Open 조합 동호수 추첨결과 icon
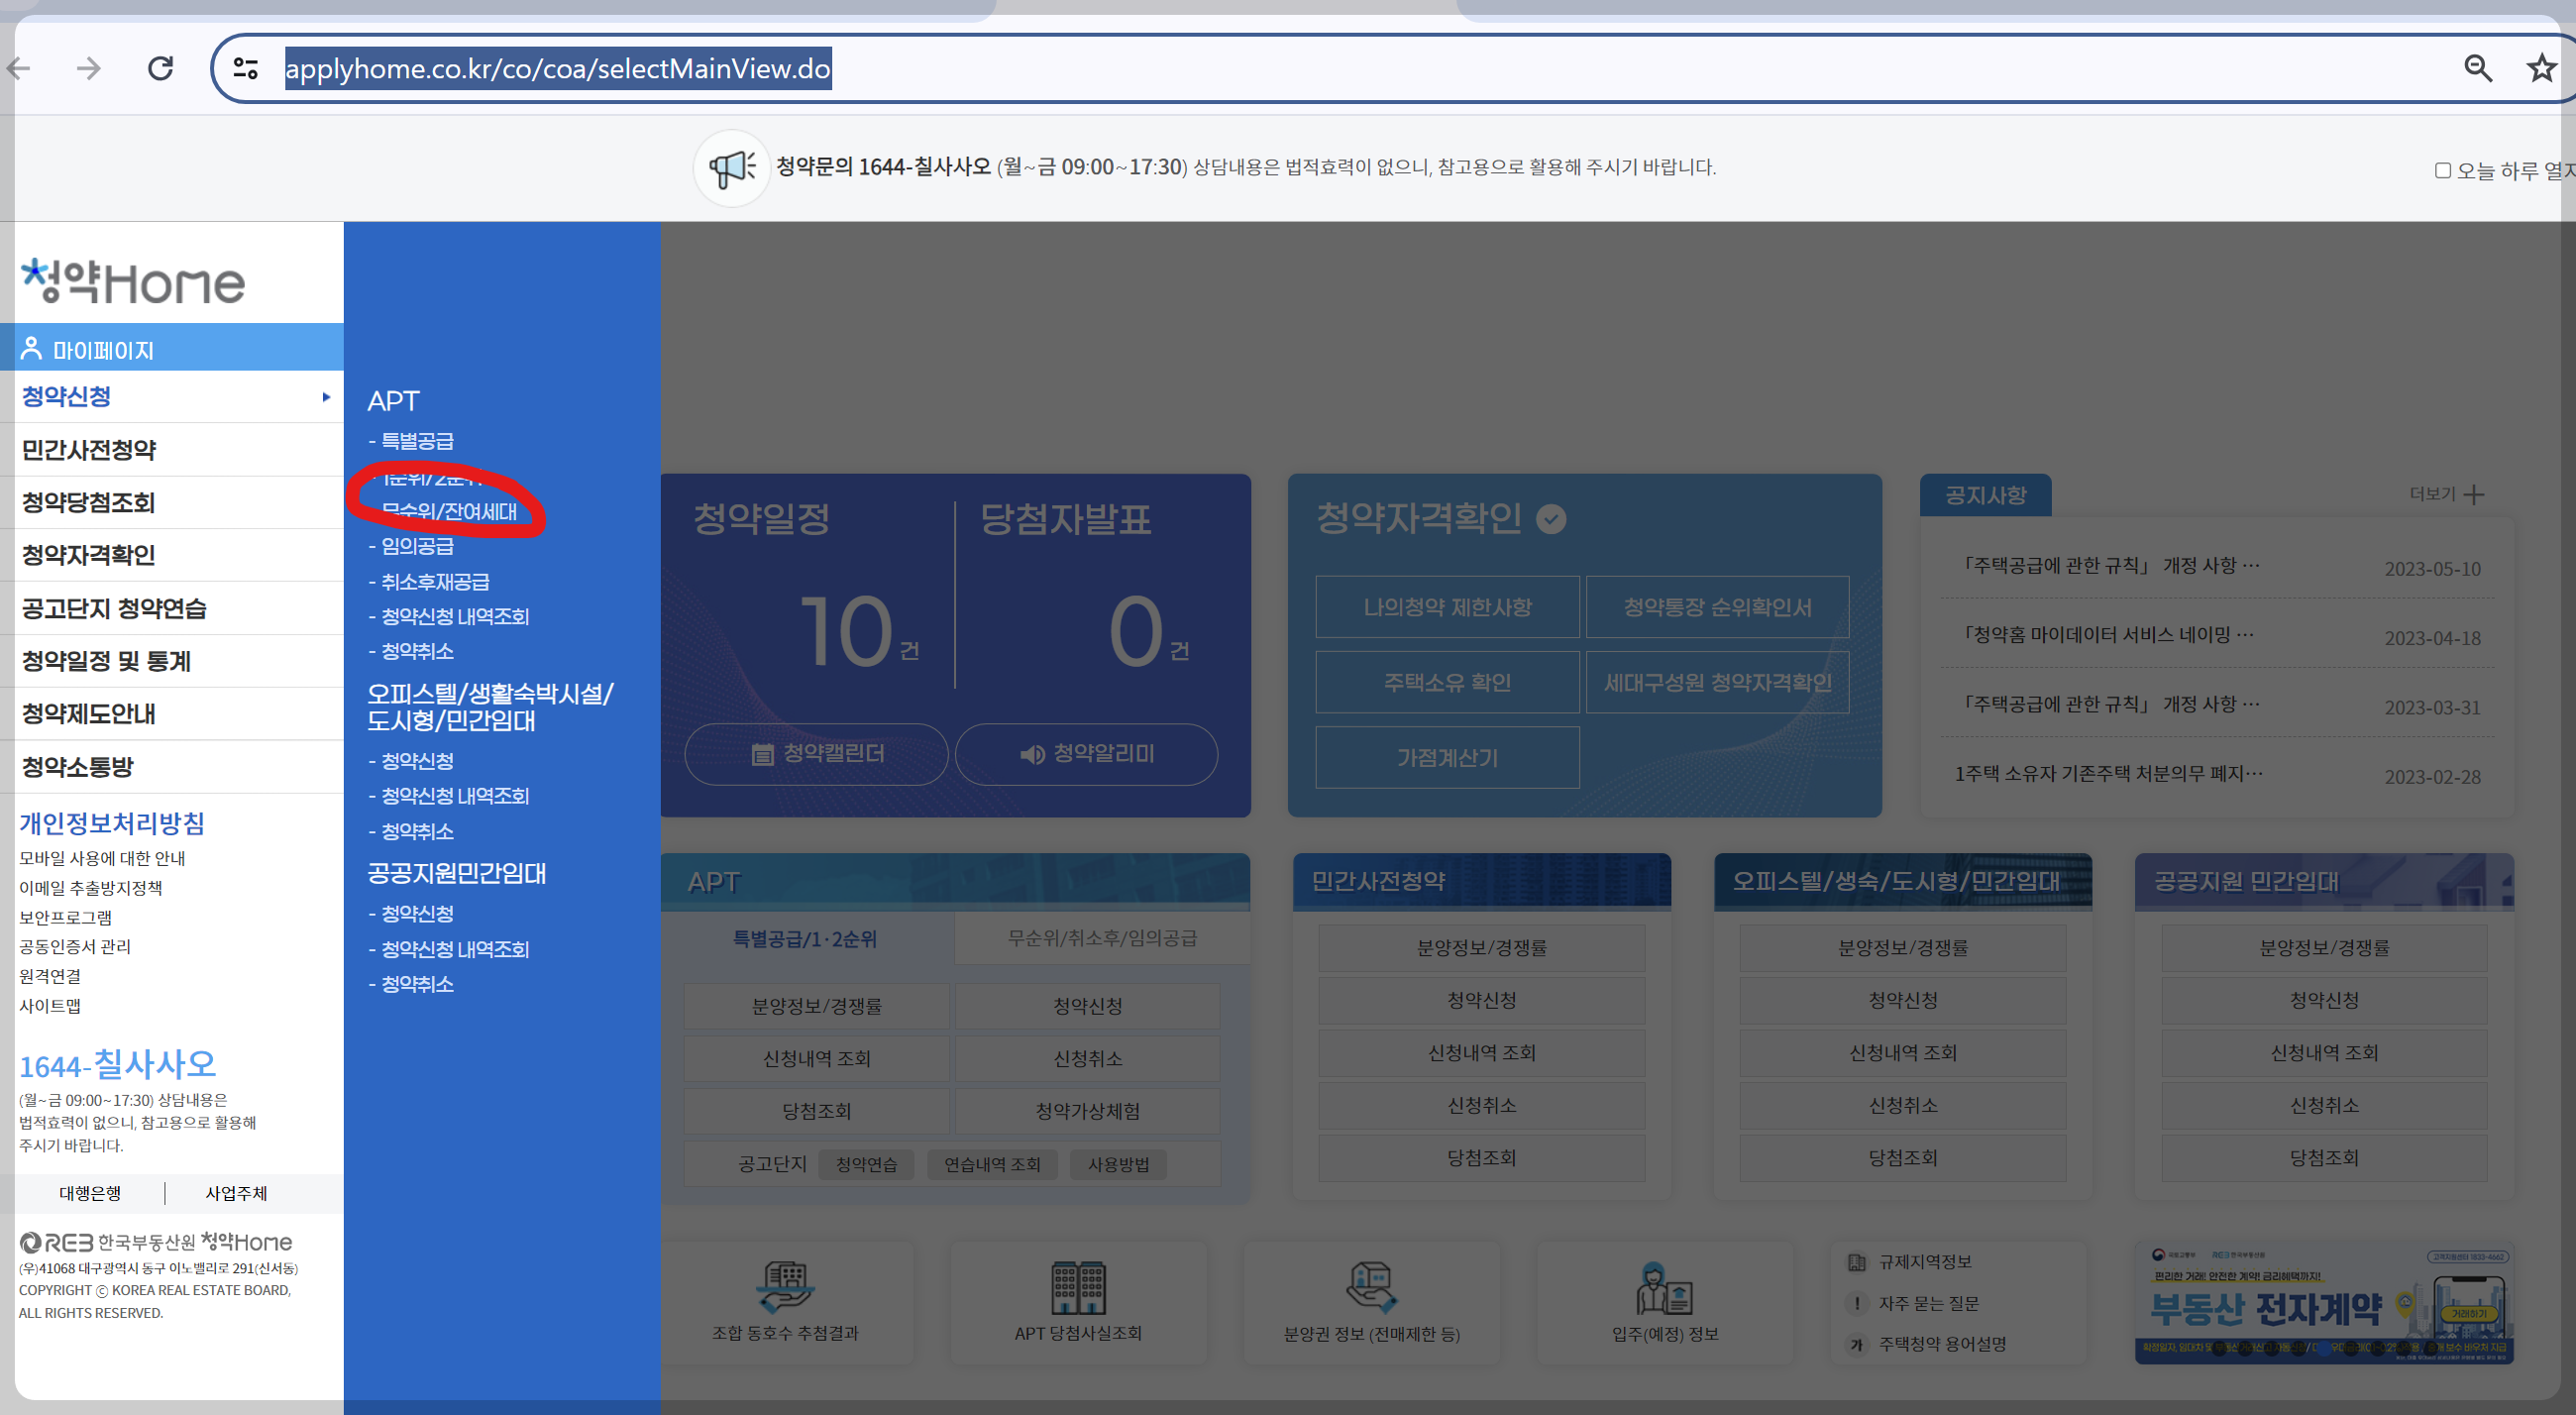2576x1415 pixels. pyautogui.click(x=786, y=1287)
